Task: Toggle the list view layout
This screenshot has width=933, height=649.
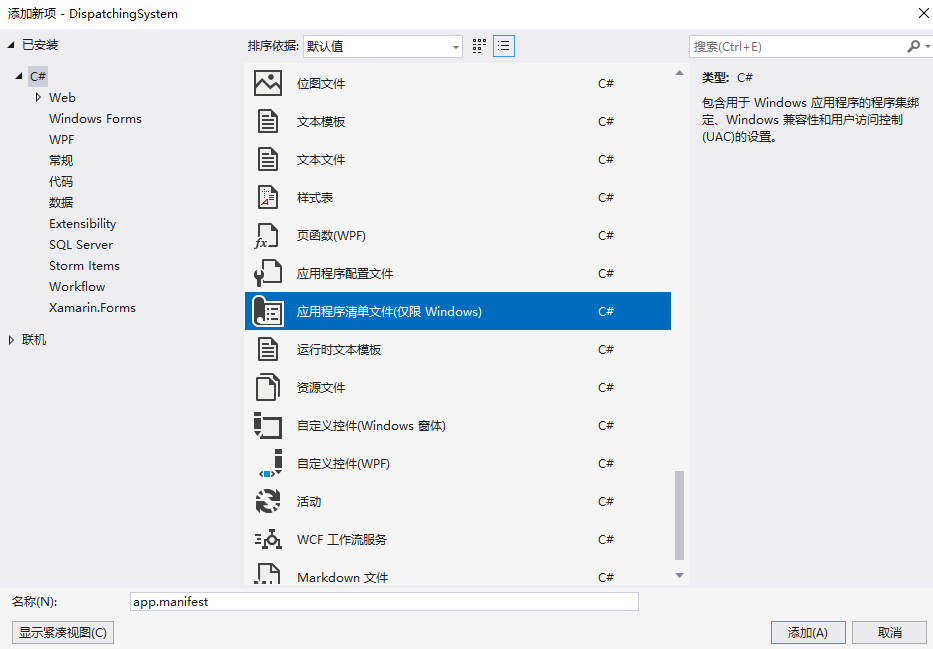Action: [504, 45]
